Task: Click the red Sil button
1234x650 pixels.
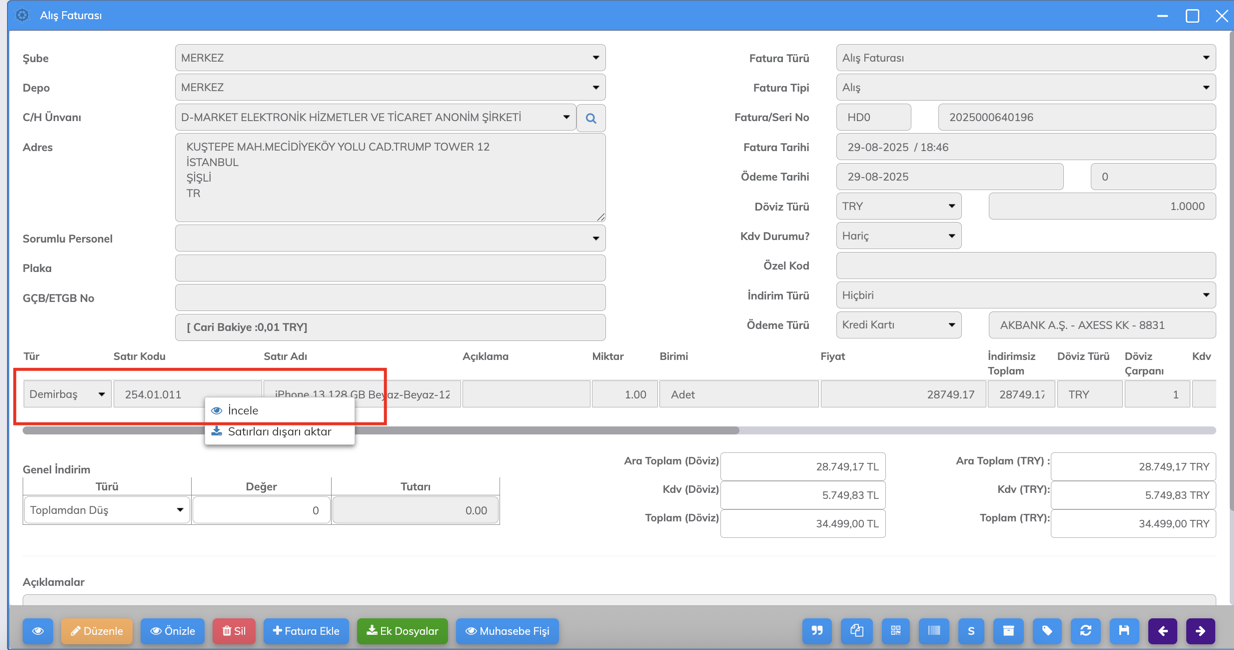Action: click(234, 631)
